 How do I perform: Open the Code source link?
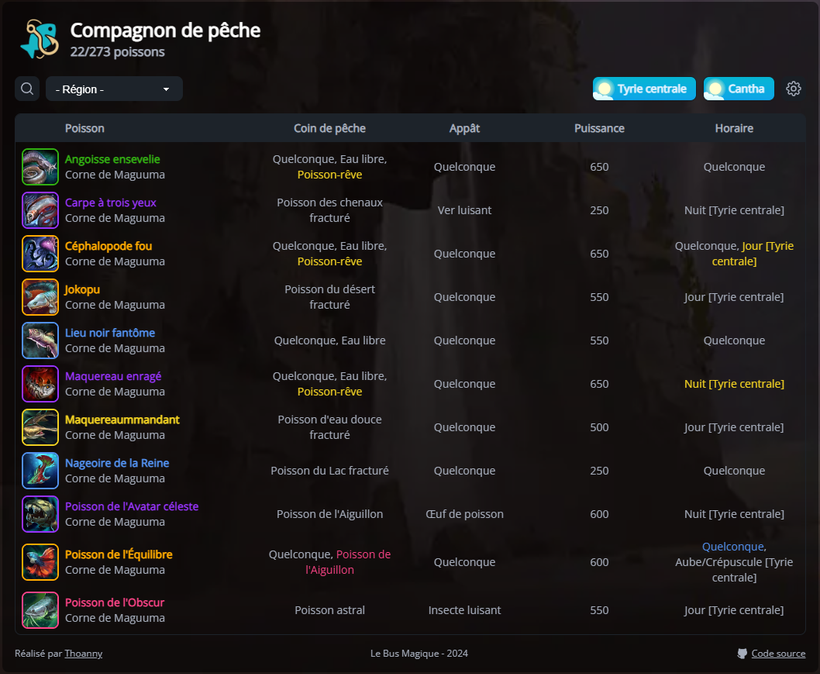click(x=778, y=654)
